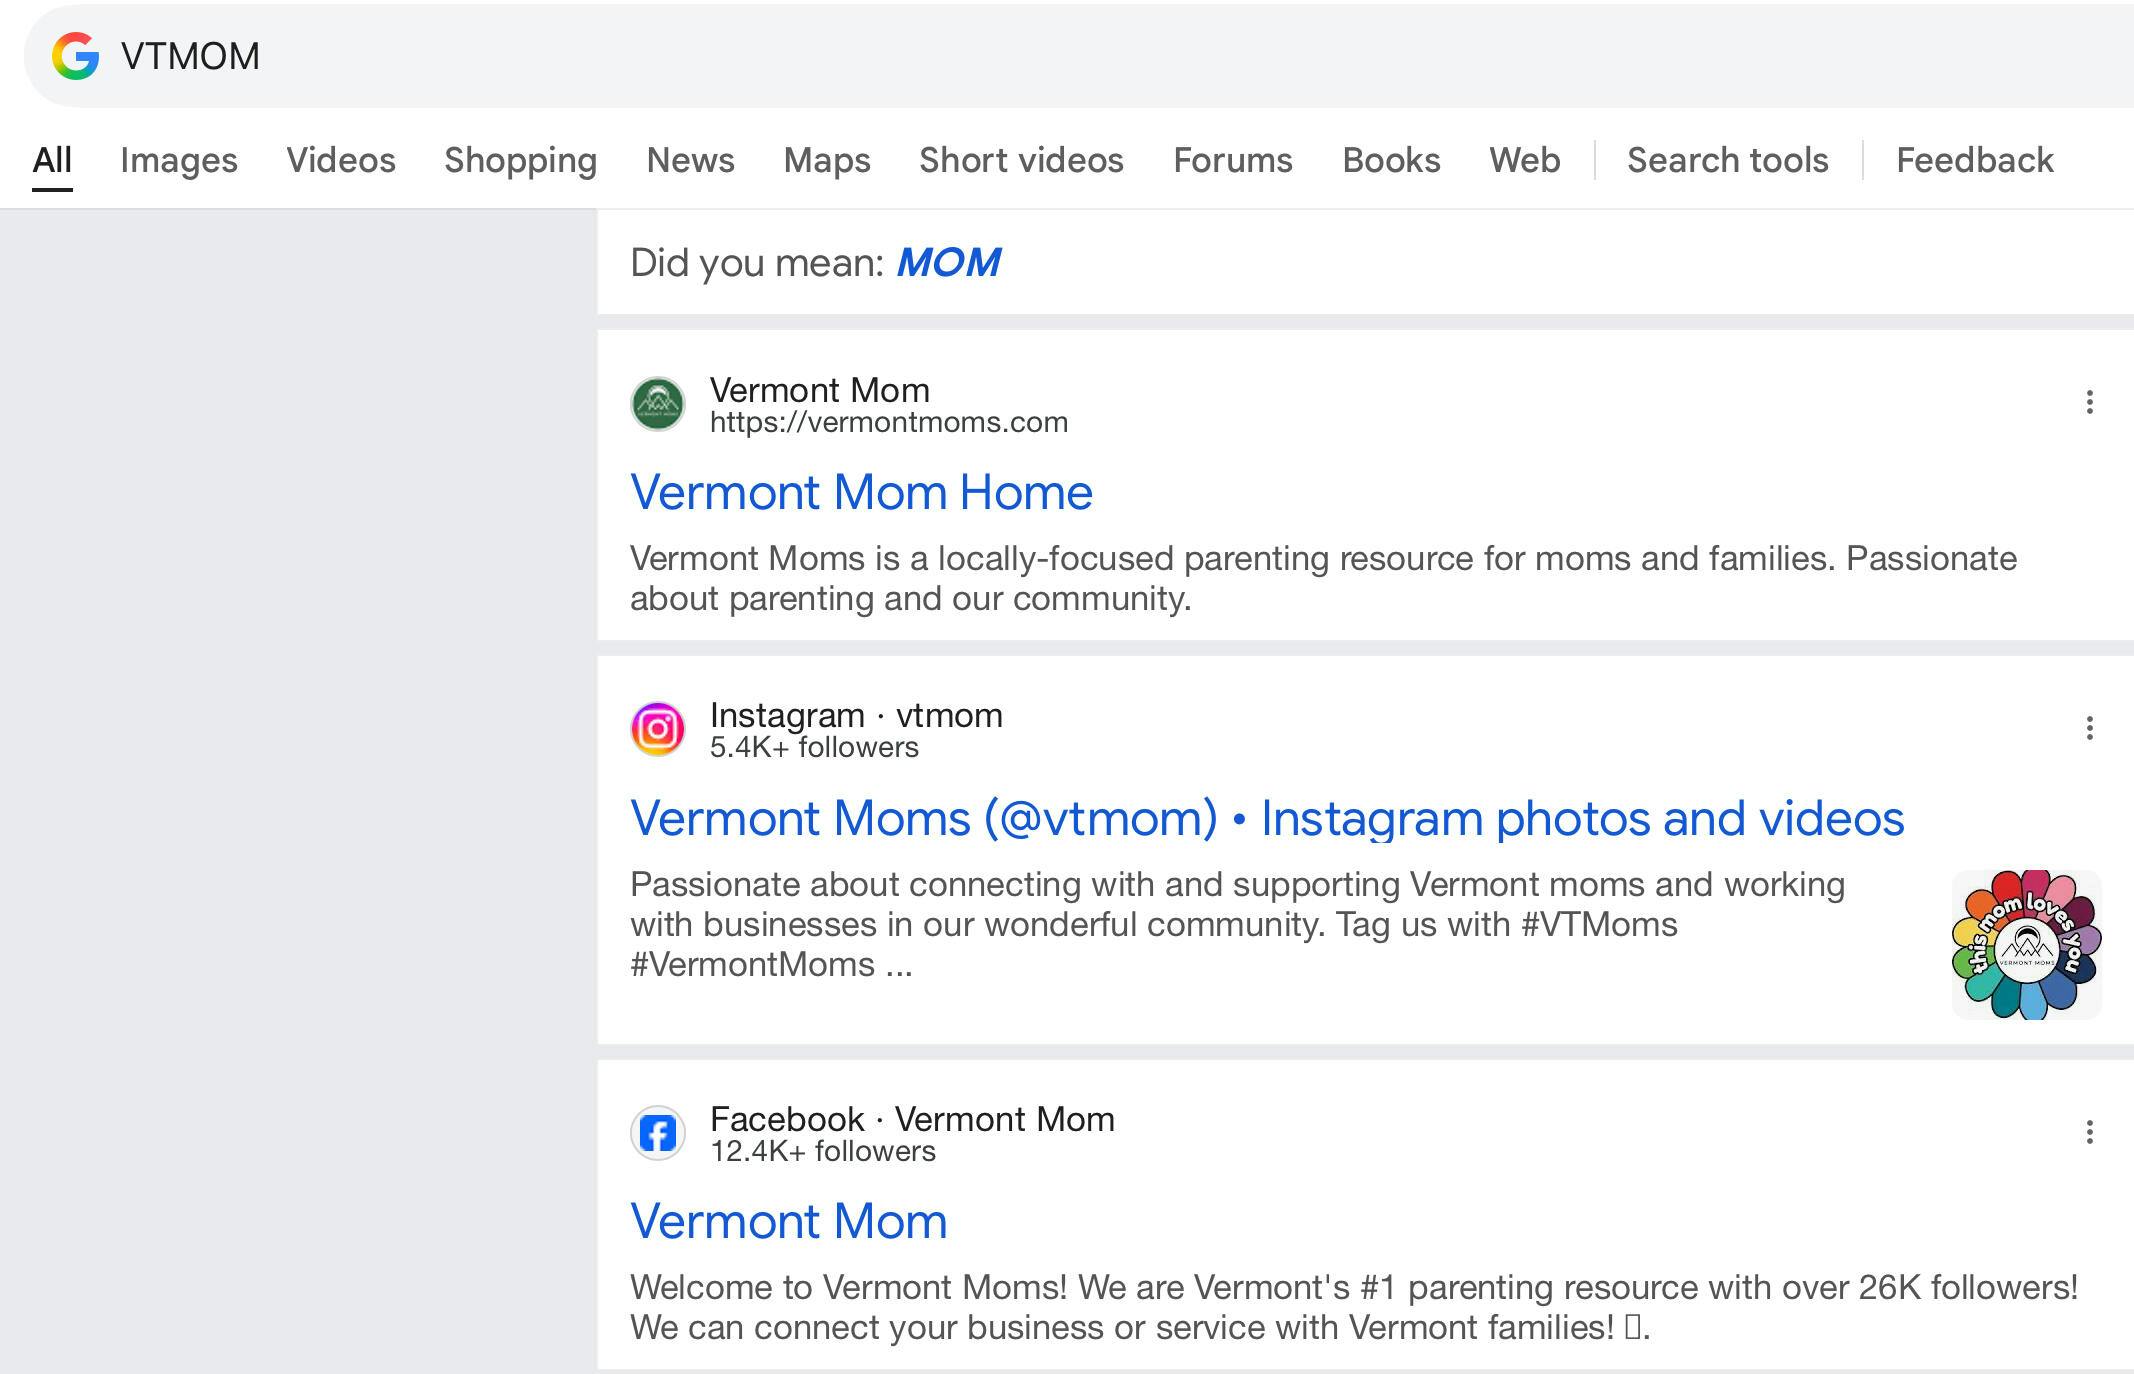Click the "MOM" did-you-mean suggestion

pyautogui.click(x=948, y=263)
